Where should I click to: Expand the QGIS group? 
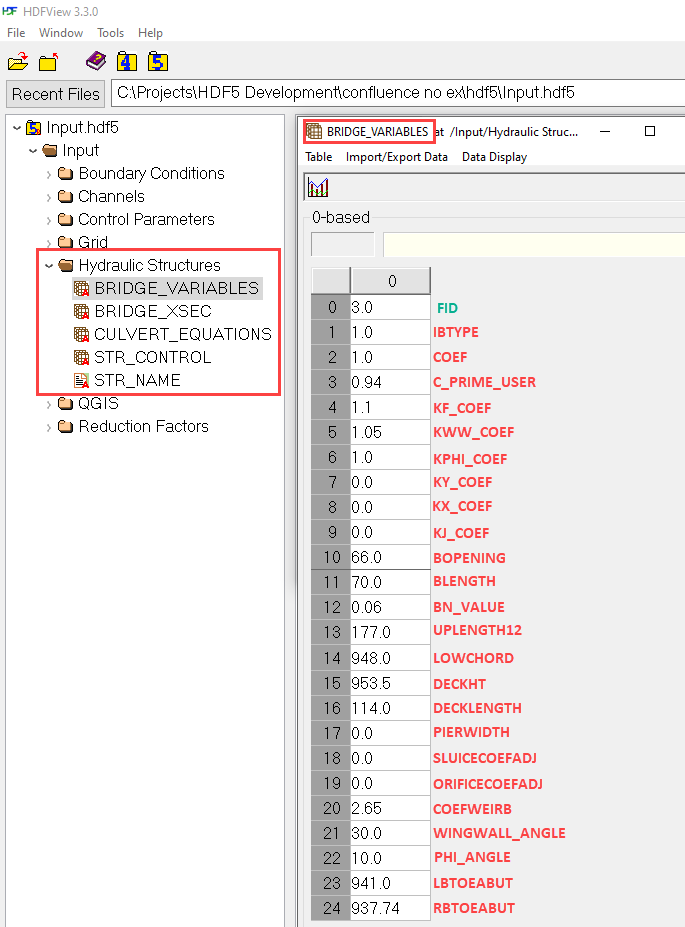click(49, 404)
